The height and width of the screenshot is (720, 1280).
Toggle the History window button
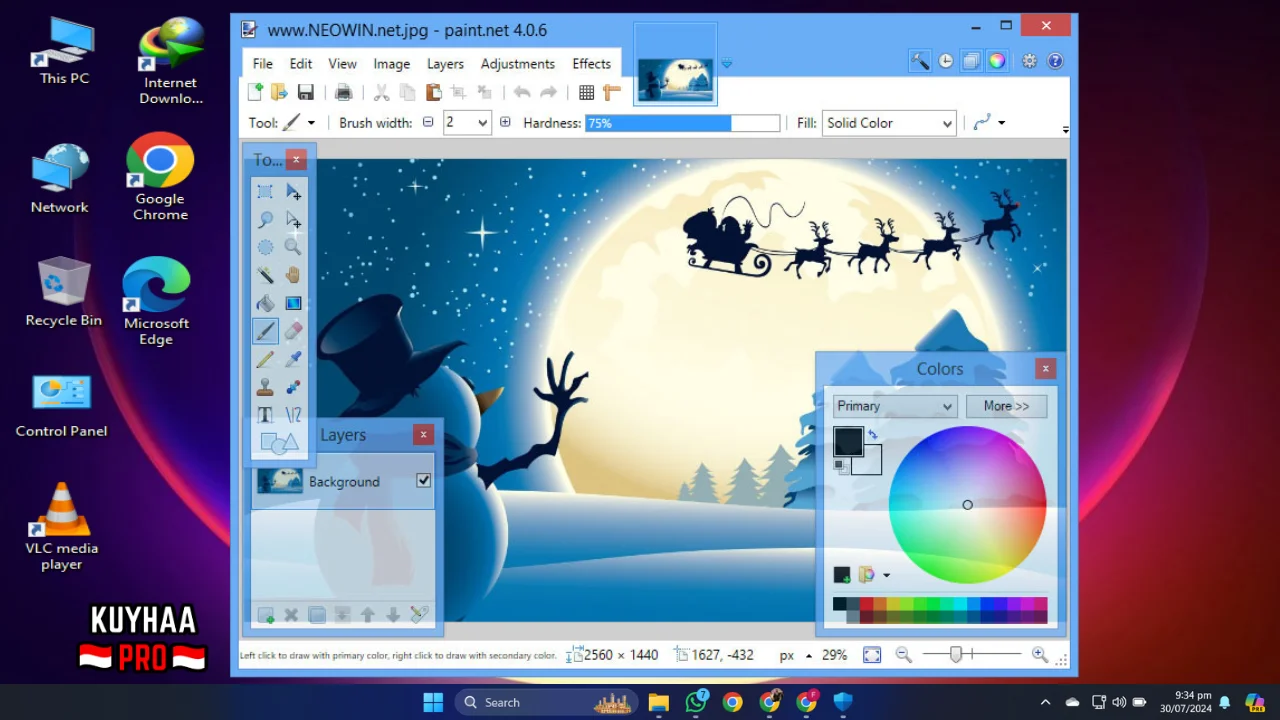[945, 61]
